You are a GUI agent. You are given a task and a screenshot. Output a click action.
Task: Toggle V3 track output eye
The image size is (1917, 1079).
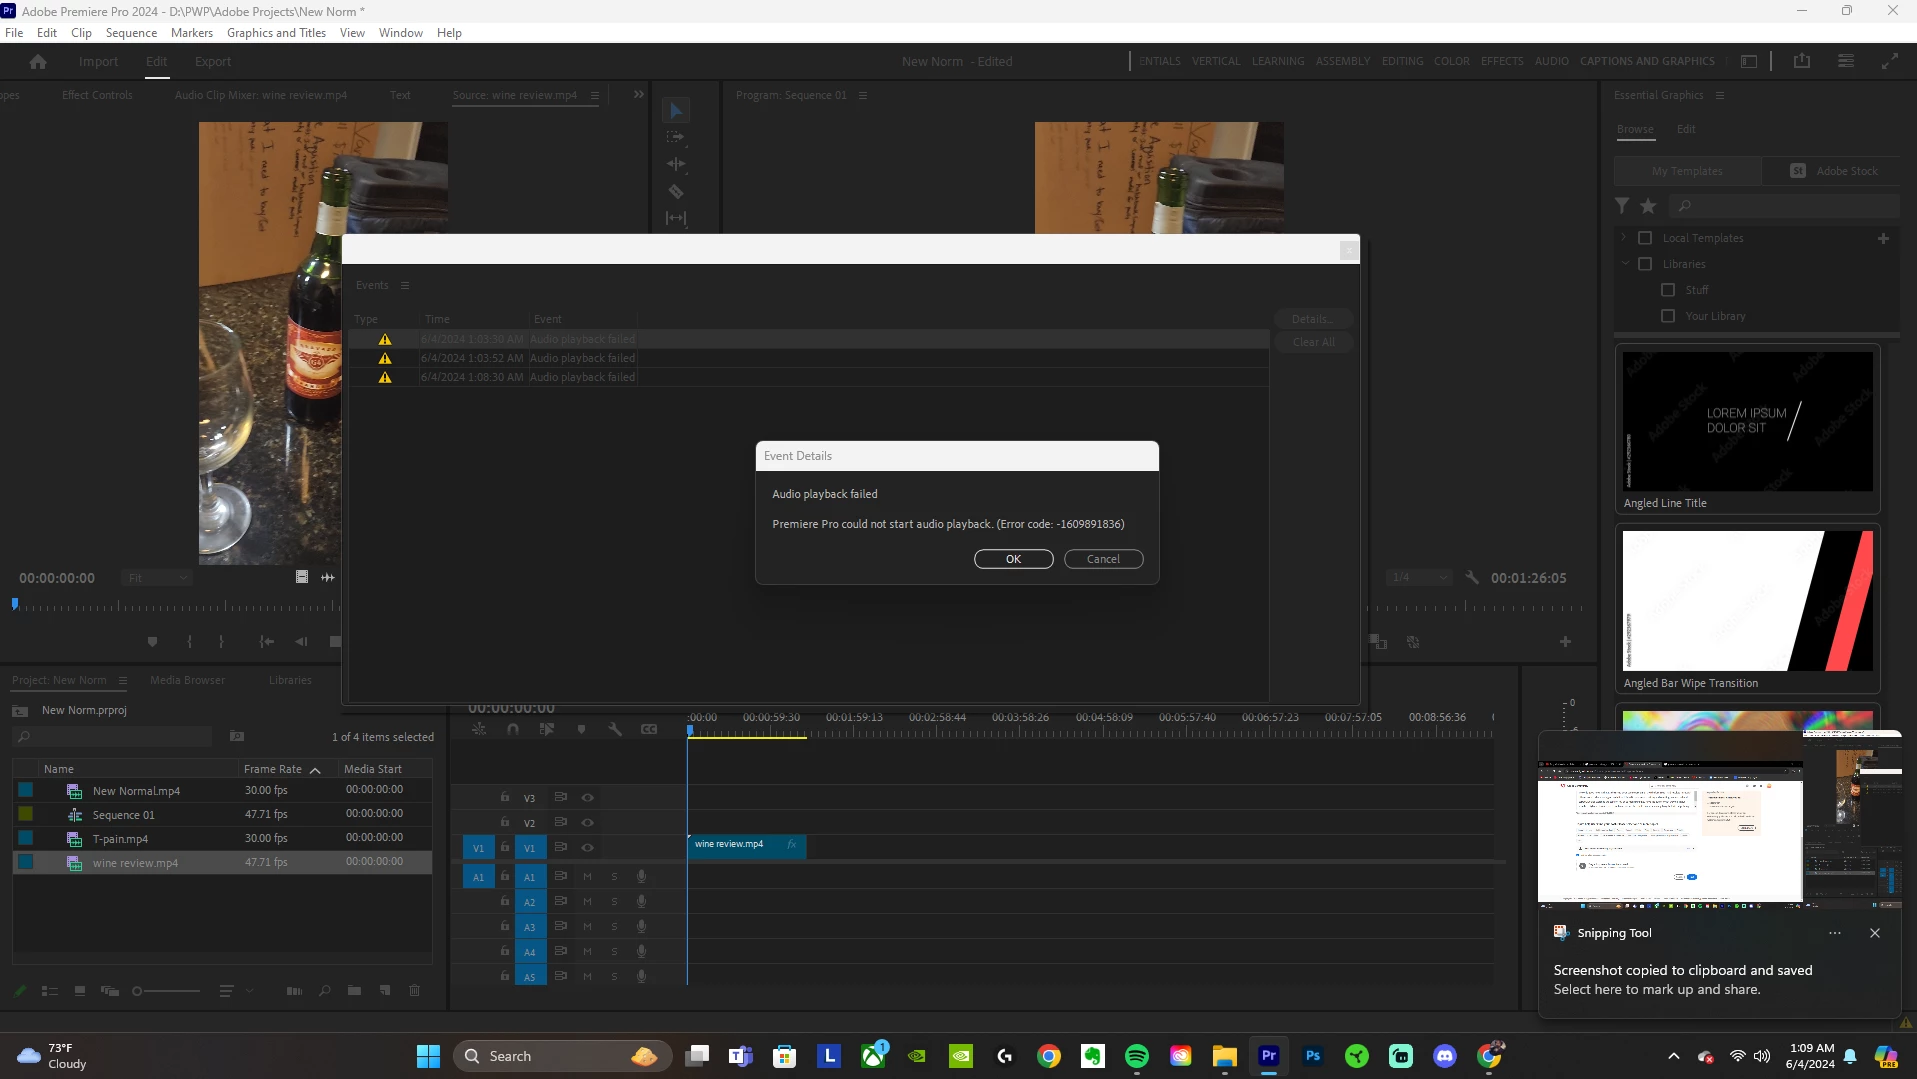point(588,798)
